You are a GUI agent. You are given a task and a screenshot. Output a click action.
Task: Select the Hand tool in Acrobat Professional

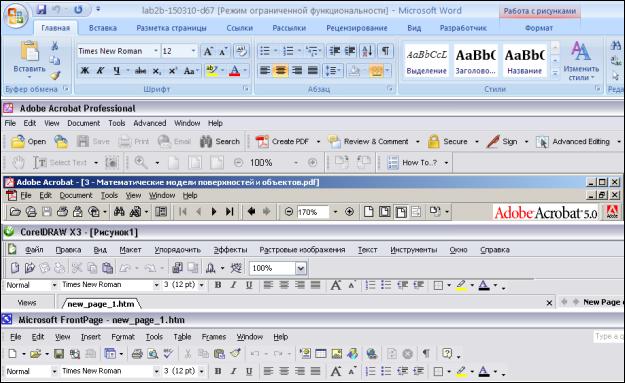click(18, 163)
